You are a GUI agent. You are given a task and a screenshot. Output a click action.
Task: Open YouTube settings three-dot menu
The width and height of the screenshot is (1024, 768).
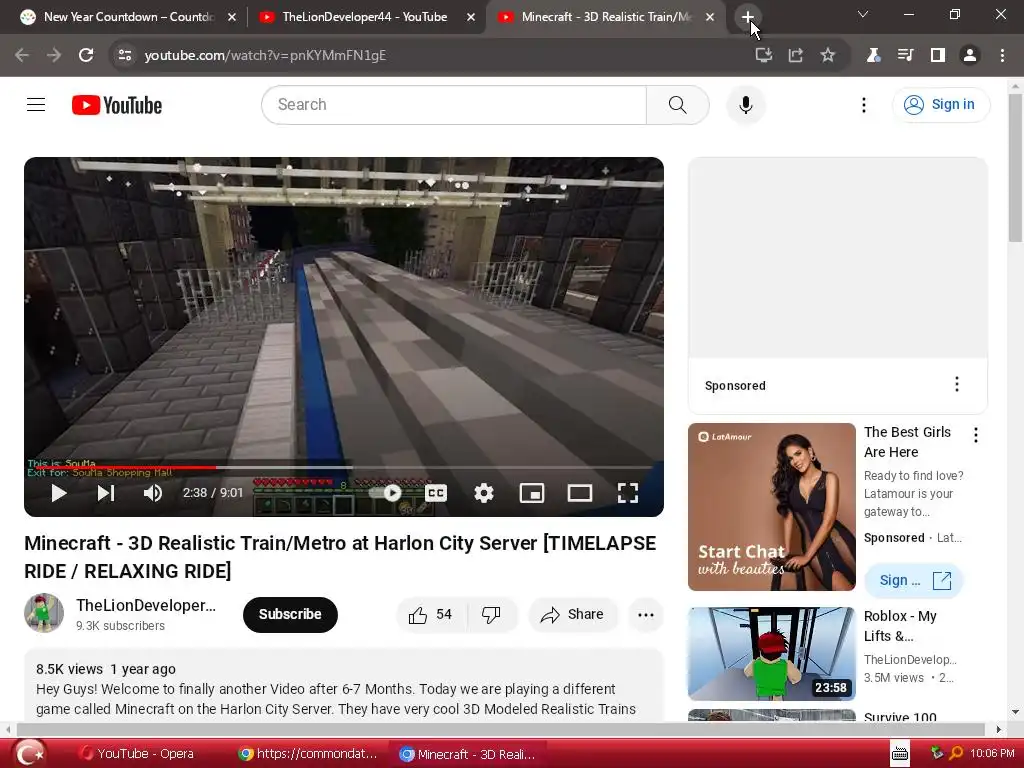pos(863,105)
